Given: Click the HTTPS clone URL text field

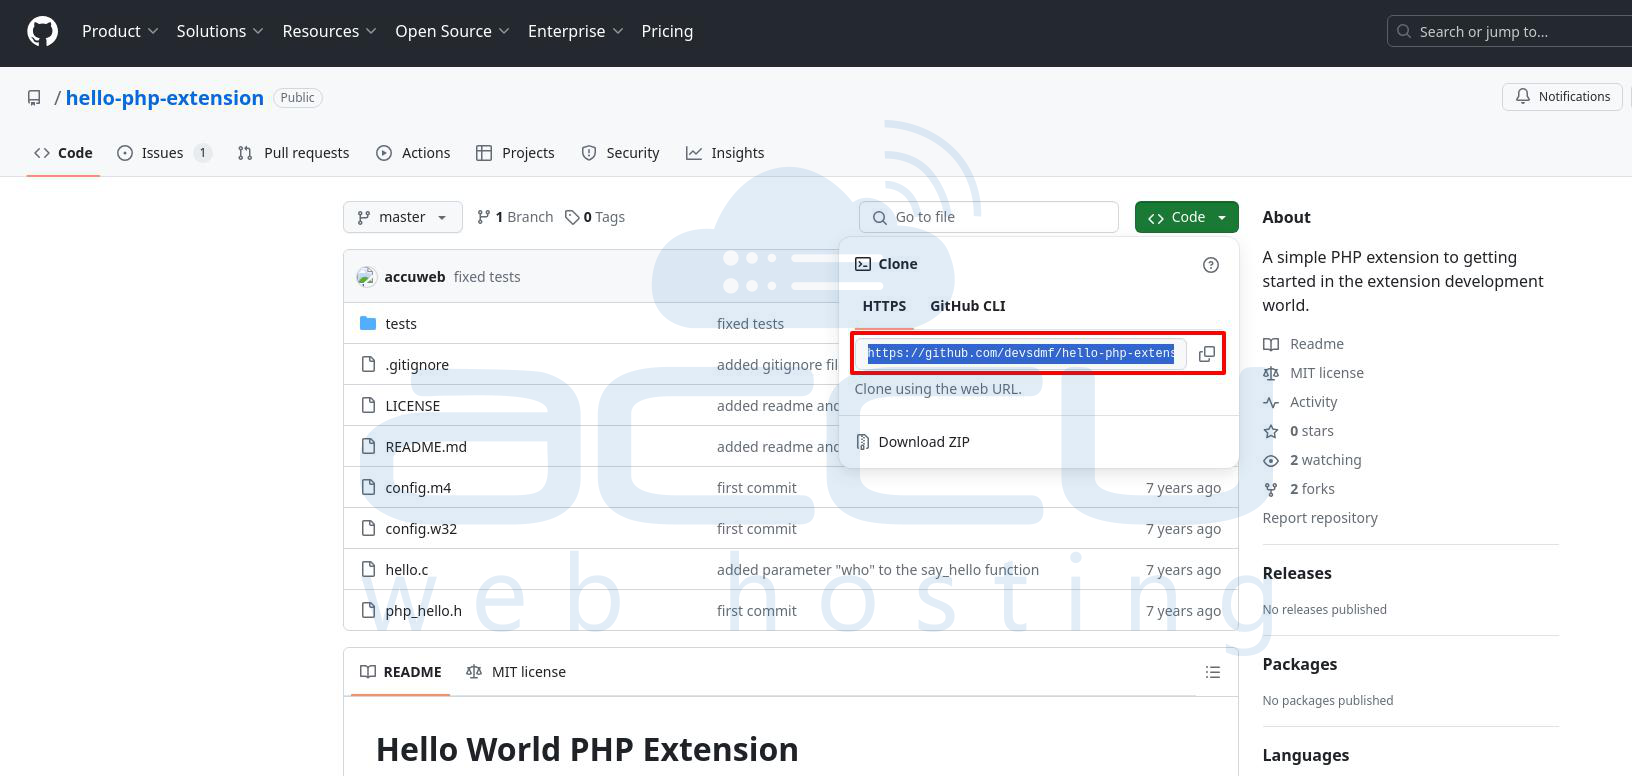Looking at the screenshot, I should pyautogui.click(x=1021, y=354).
